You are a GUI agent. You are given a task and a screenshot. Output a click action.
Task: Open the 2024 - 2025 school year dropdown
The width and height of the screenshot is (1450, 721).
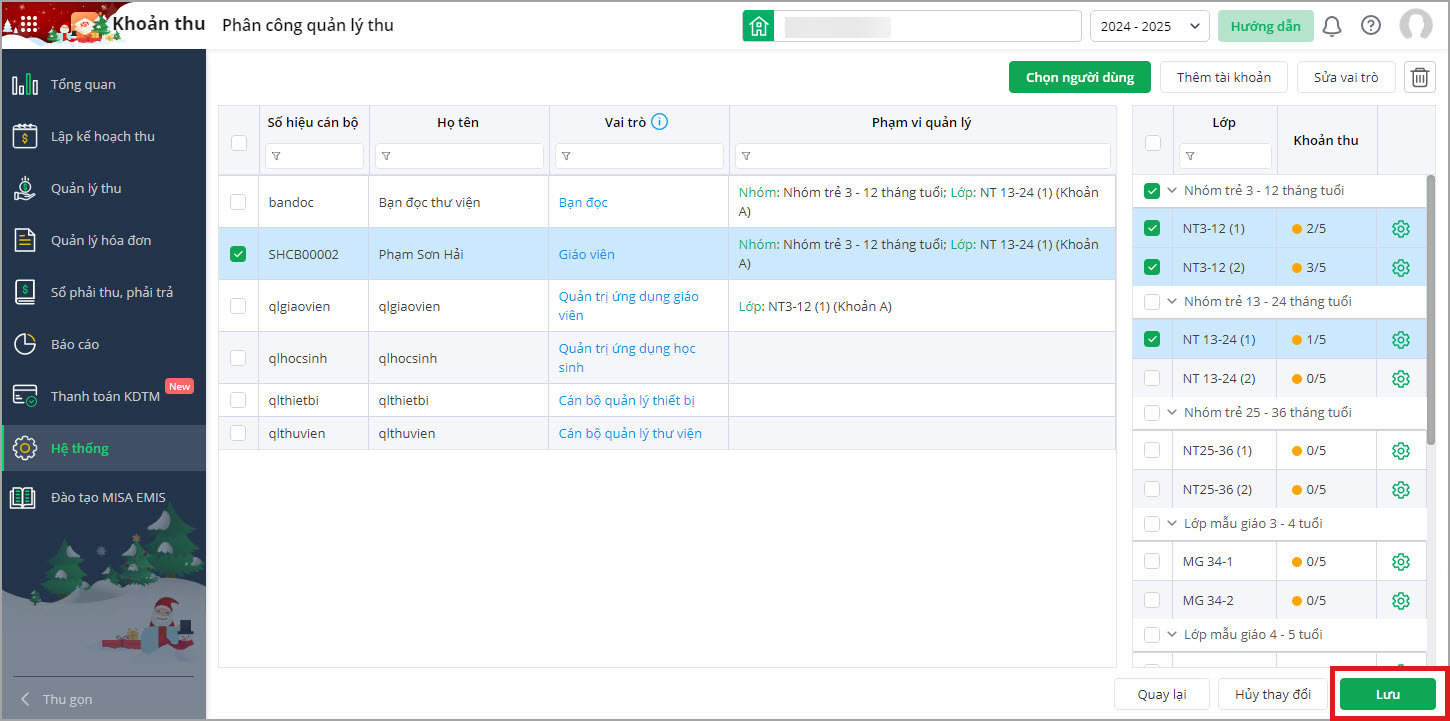1149,26
